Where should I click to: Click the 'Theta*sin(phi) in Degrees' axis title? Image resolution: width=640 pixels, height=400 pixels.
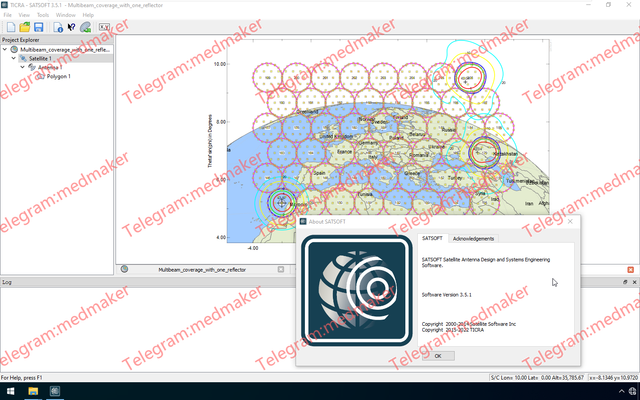(x=210, y=141)
